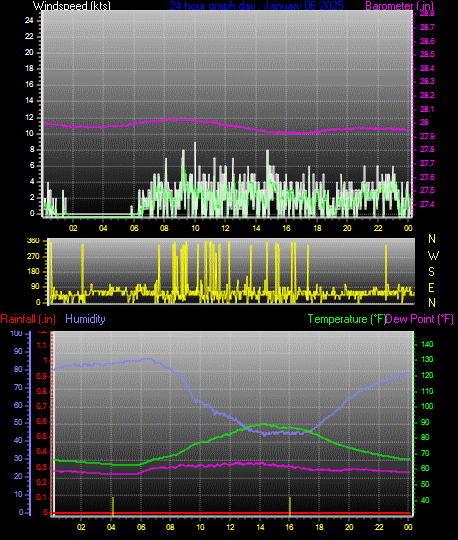Viewport: 458px width, 540px height.
Task: Click the 28.5 barometer axis value
Action: tap(427, 54)
